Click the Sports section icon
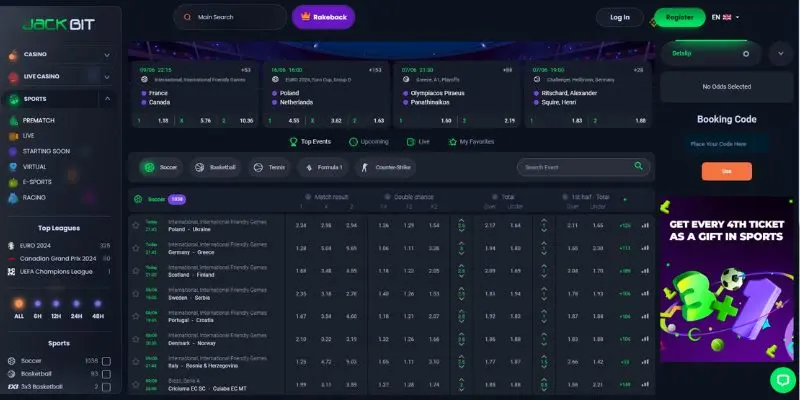 pos(14,99)
